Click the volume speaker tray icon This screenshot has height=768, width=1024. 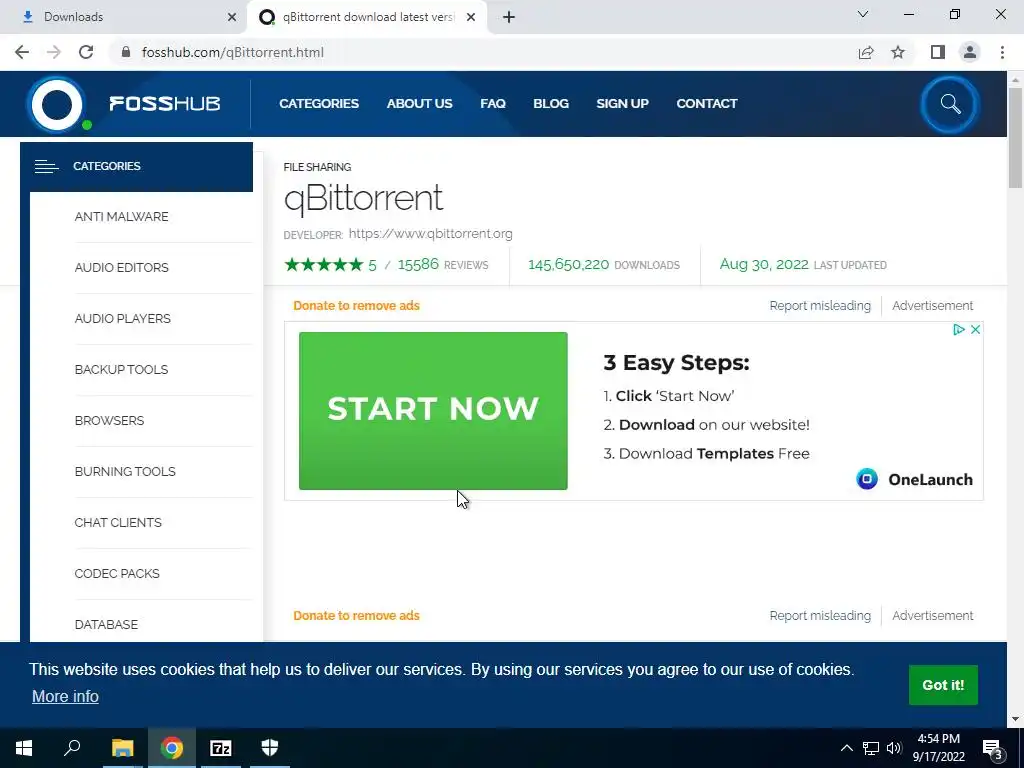[x=894, y=748]
